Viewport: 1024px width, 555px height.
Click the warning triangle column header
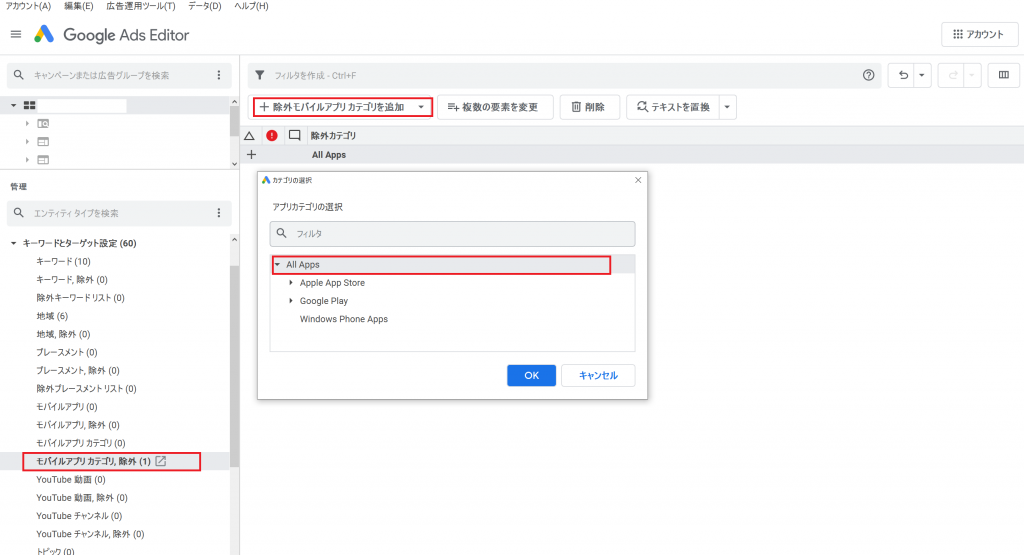(249, 136)
